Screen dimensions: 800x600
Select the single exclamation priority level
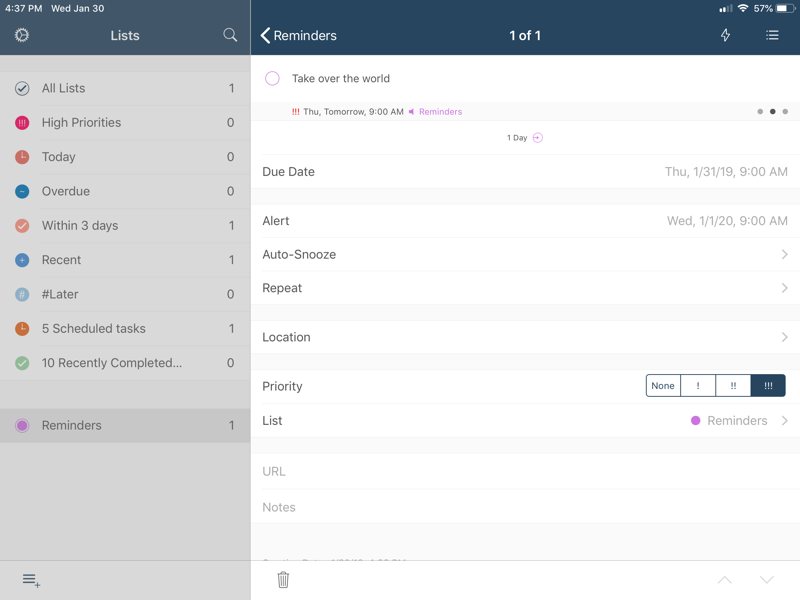(698, 385)
